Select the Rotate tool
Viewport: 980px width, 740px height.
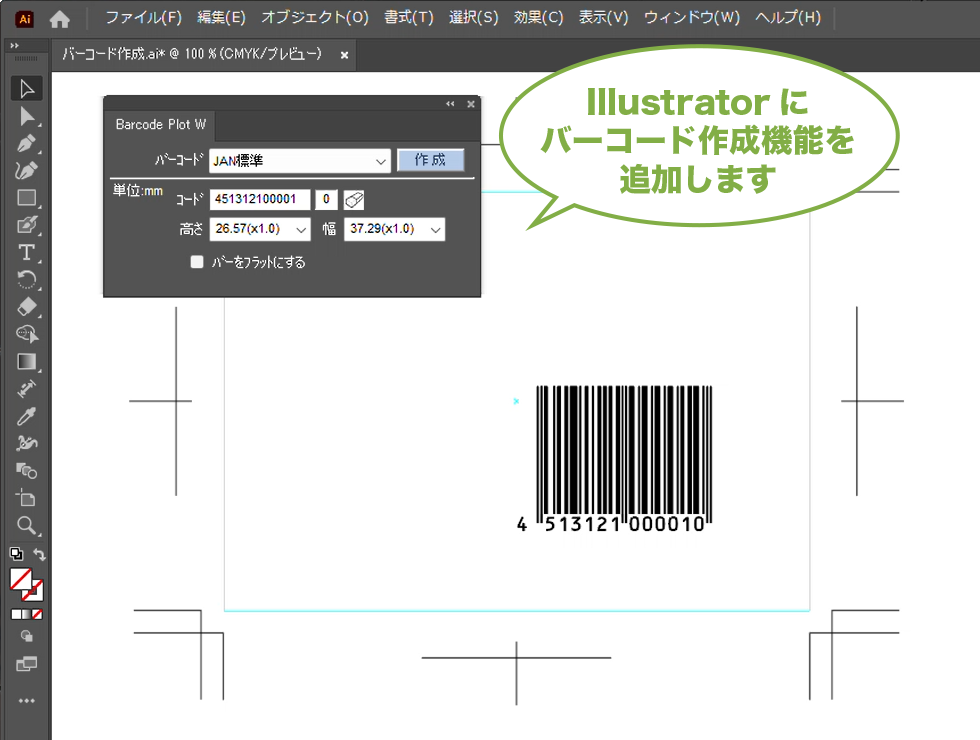coord(26,279)
